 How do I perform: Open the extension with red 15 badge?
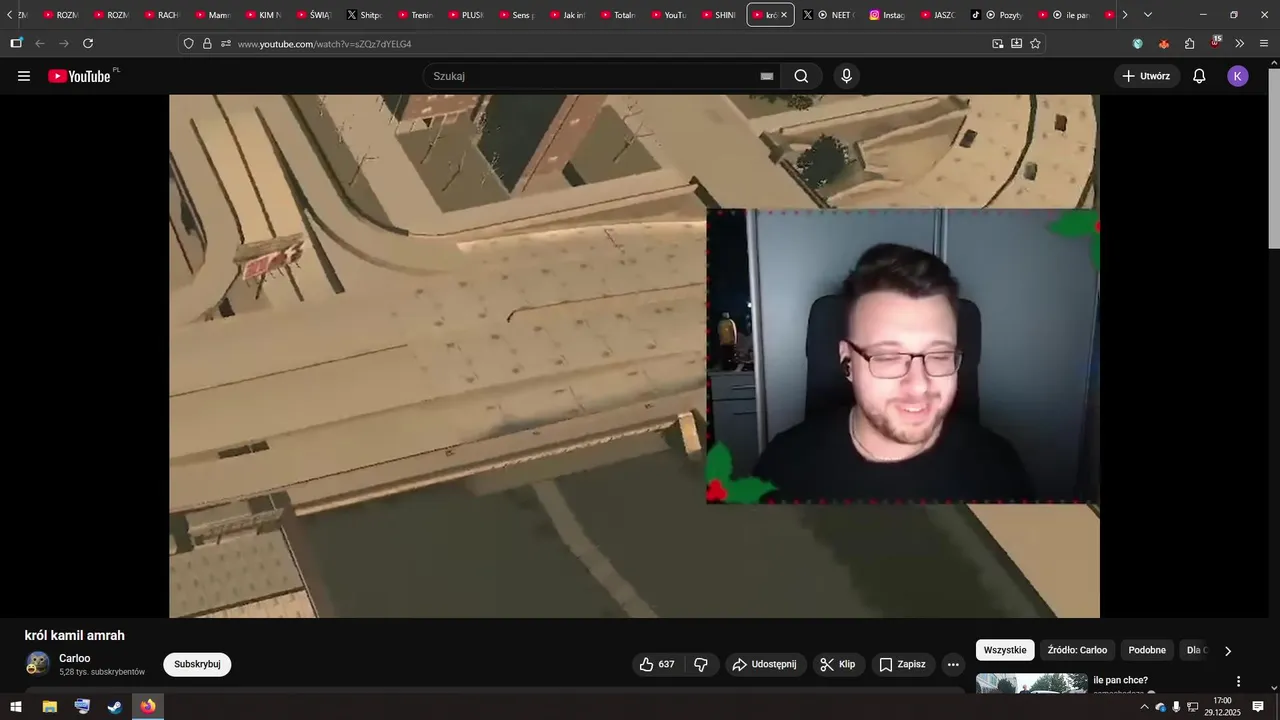click(1215, 43)
